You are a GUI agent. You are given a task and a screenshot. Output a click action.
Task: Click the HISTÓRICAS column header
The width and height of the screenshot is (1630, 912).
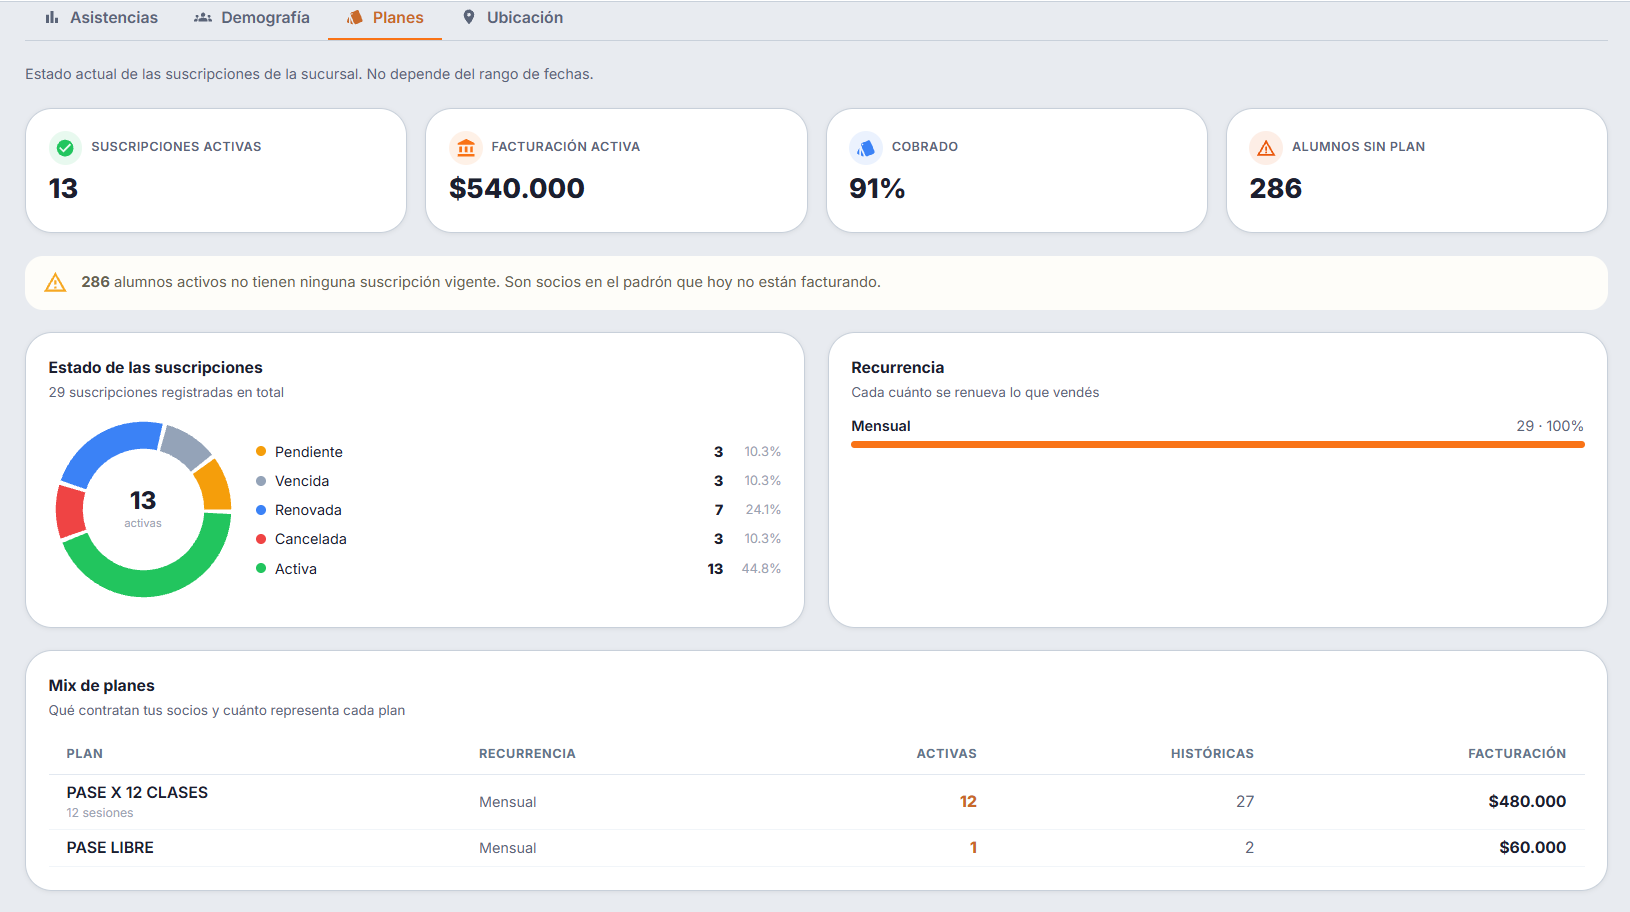tap(1212, 754)
